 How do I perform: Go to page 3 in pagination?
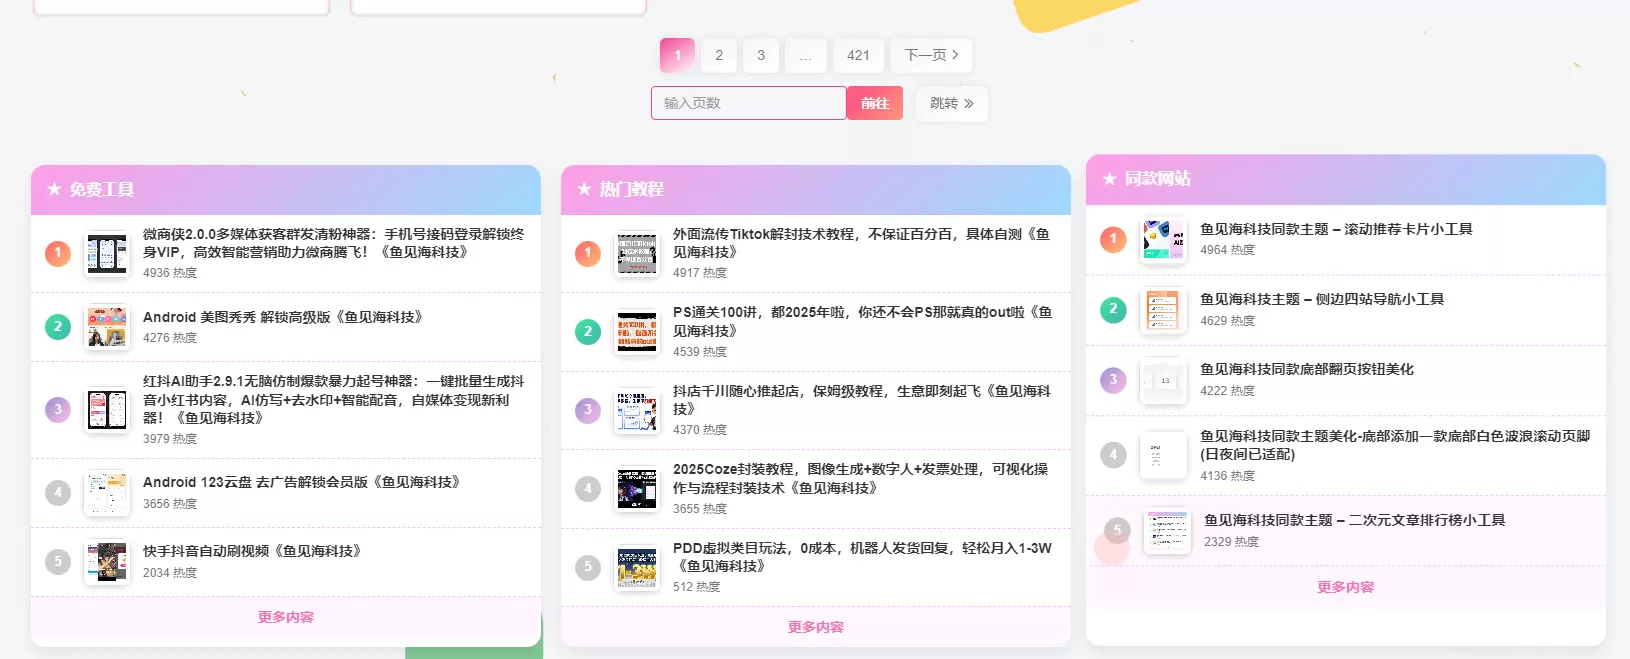pyautogui.click(x=761, y=55)
